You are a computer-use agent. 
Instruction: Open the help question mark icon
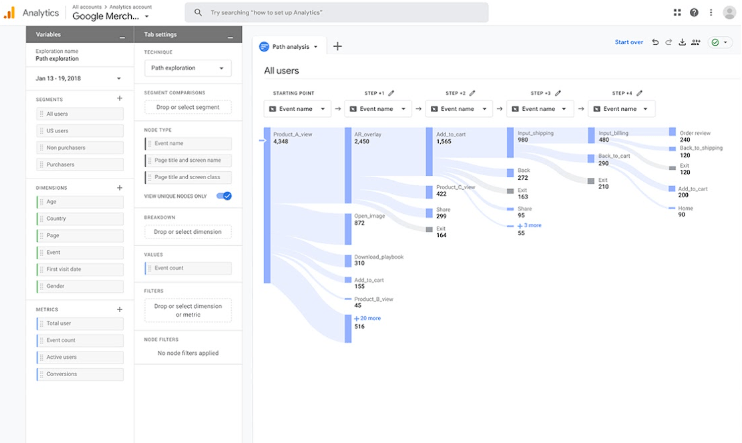click(x=694, y=13)
